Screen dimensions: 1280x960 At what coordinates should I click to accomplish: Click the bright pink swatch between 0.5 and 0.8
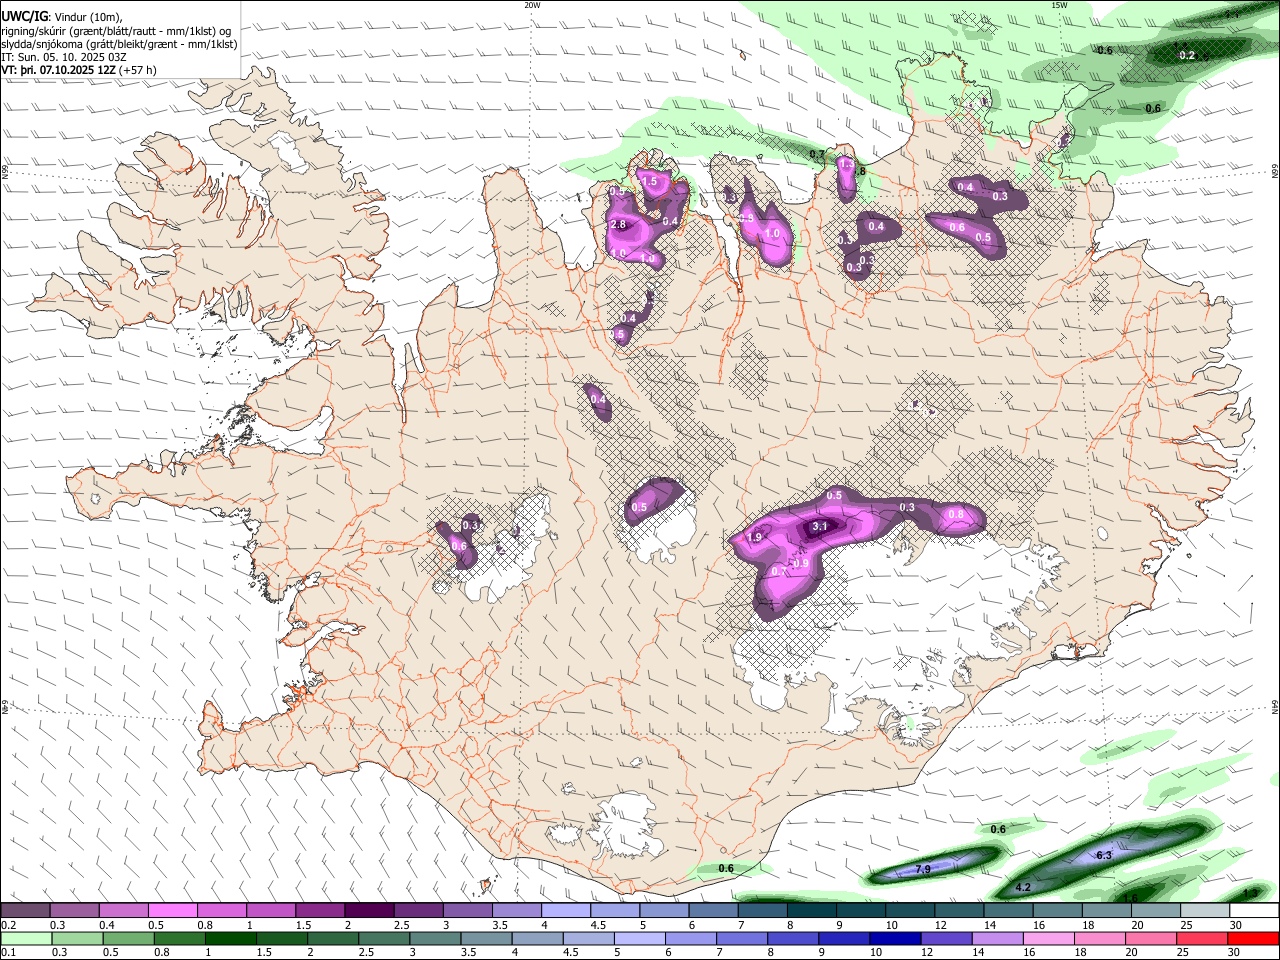point(172,910)
